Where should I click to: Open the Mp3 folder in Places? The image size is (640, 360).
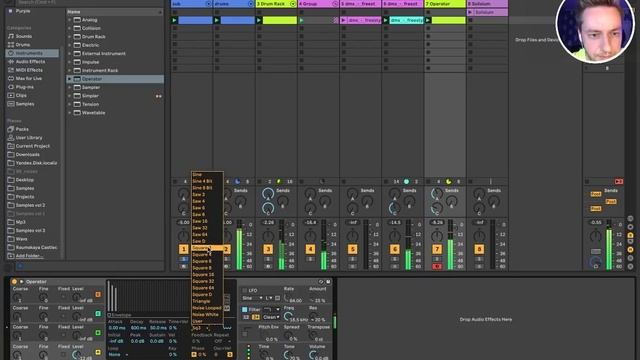(x=20, y=222)
